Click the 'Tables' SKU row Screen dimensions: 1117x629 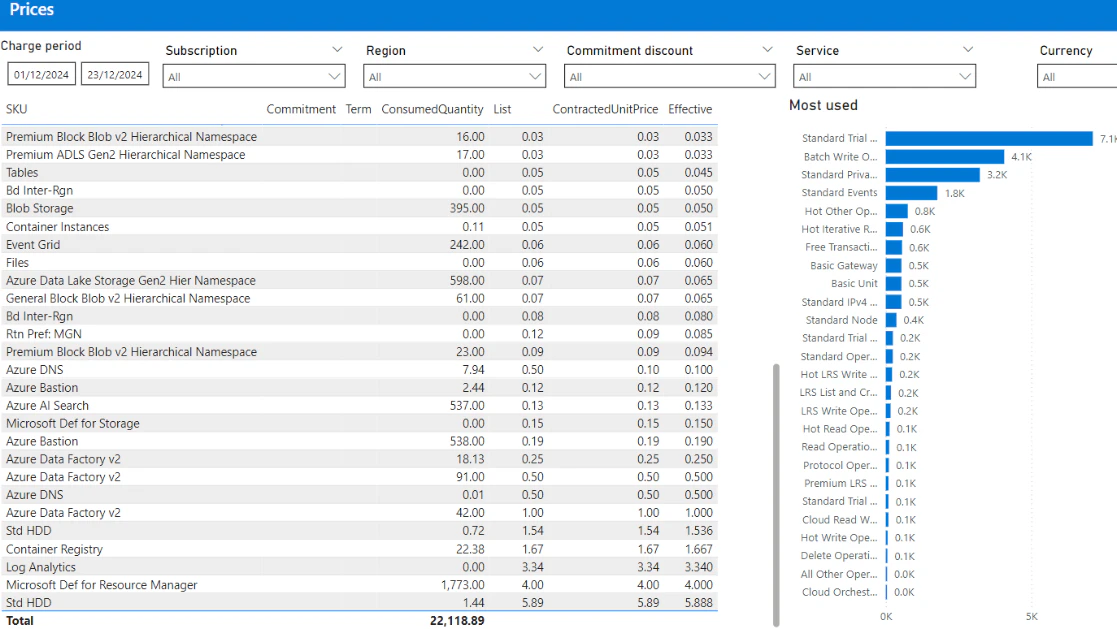pyautogui.click(x=359, y=172)
